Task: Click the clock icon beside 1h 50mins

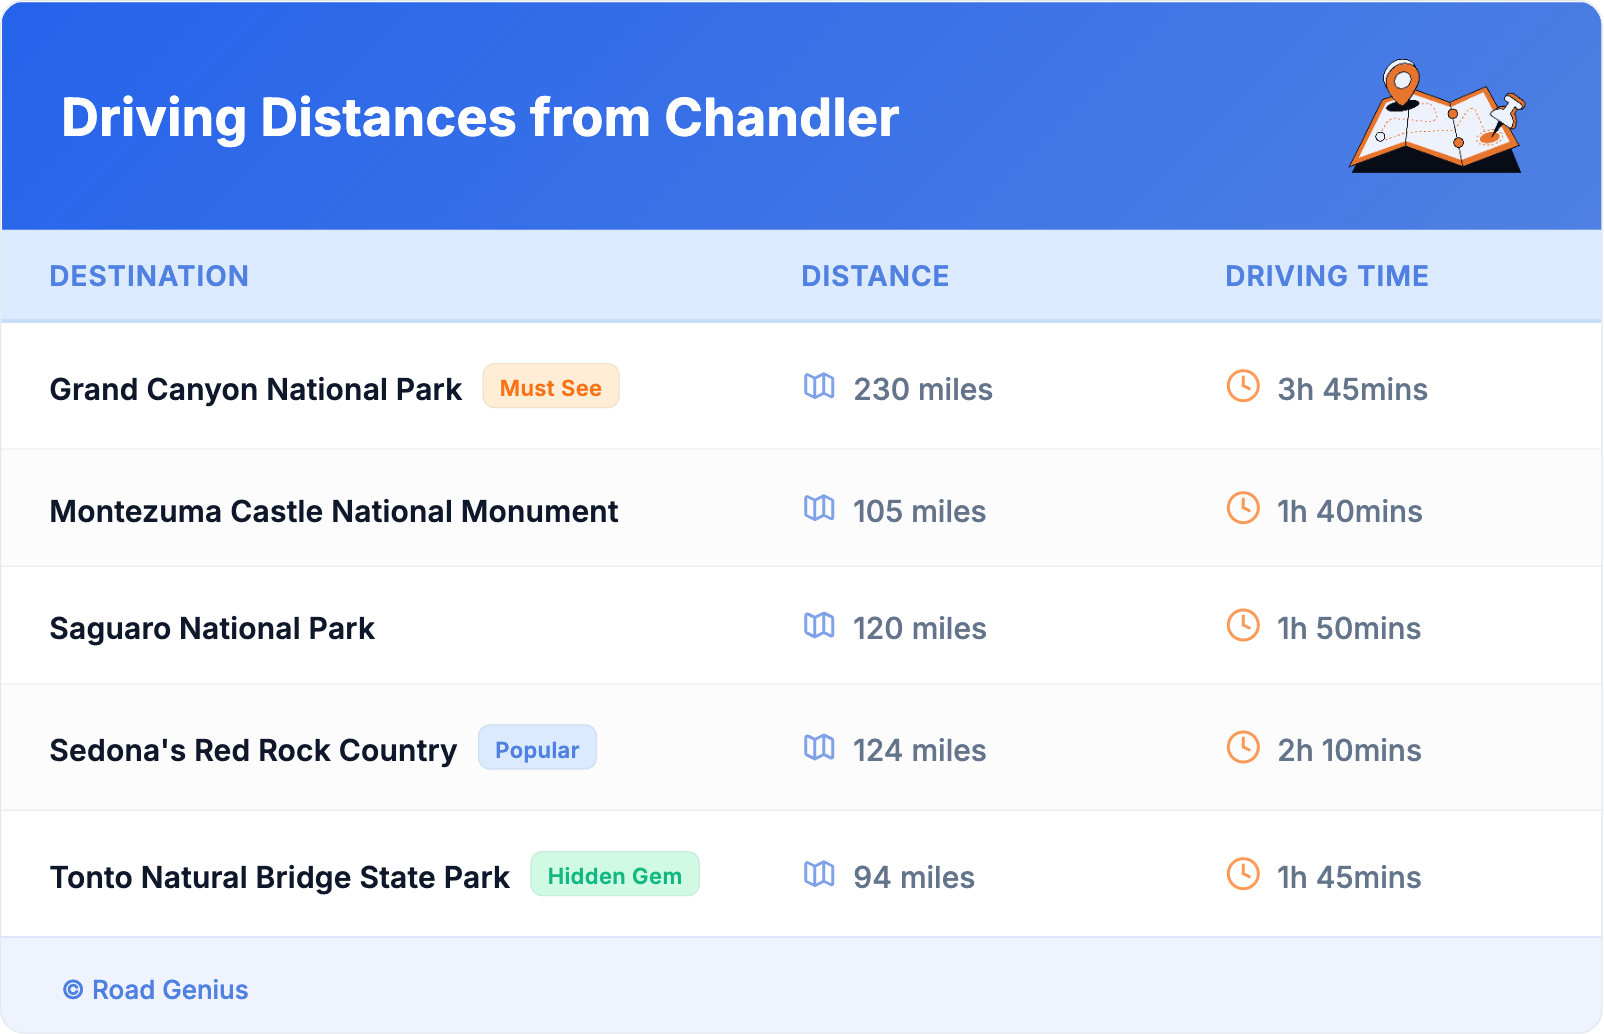Action: (x=1243, y=625)
